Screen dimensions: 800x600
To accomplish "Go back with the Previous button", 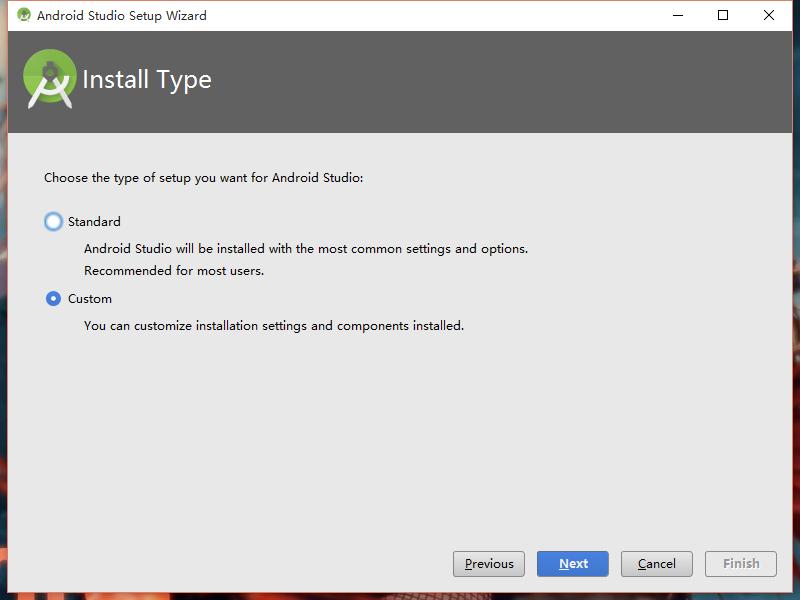I will 489,564.
